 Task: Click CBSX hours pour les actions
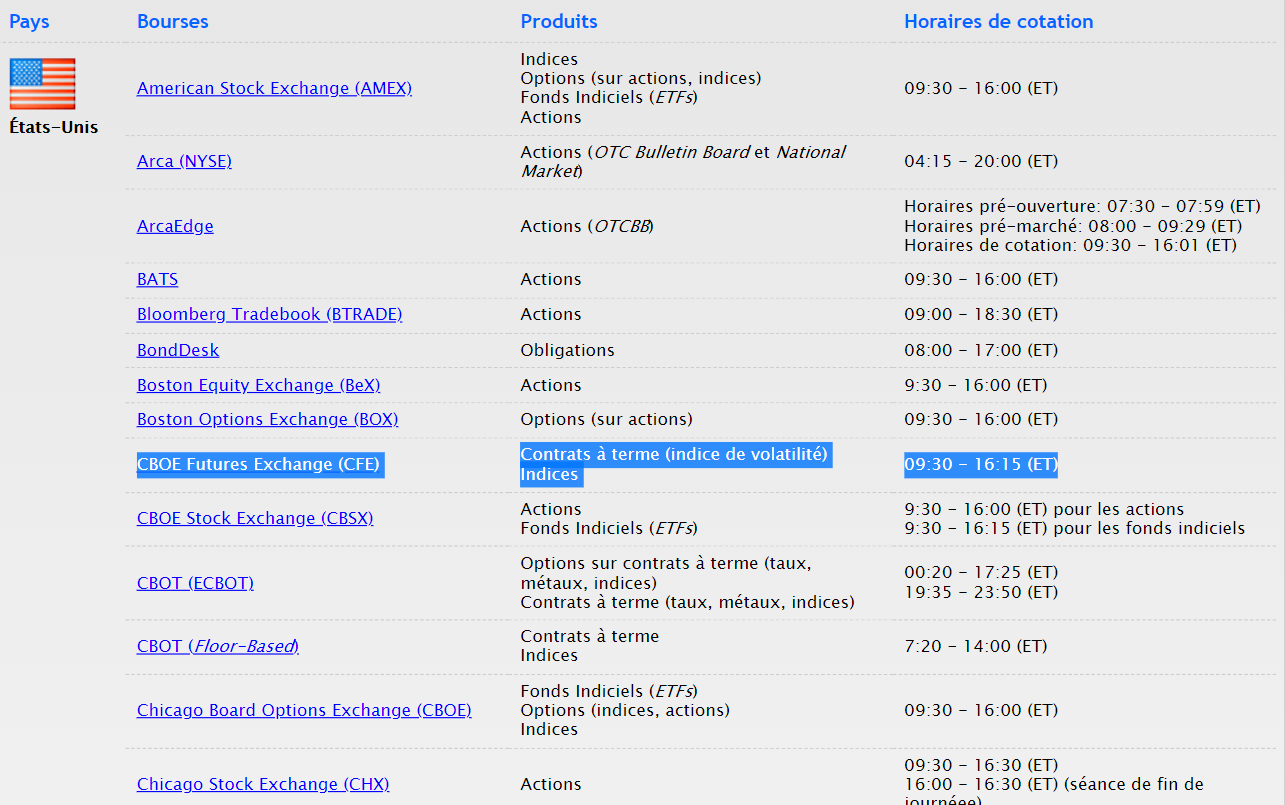pyautogui.click(x=1045, y=509)
